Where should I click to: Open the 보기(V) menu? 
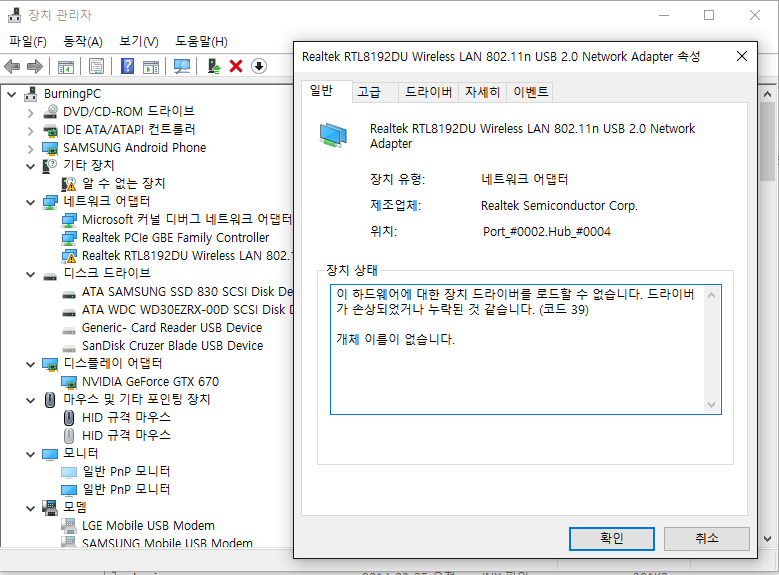(139, 41)
